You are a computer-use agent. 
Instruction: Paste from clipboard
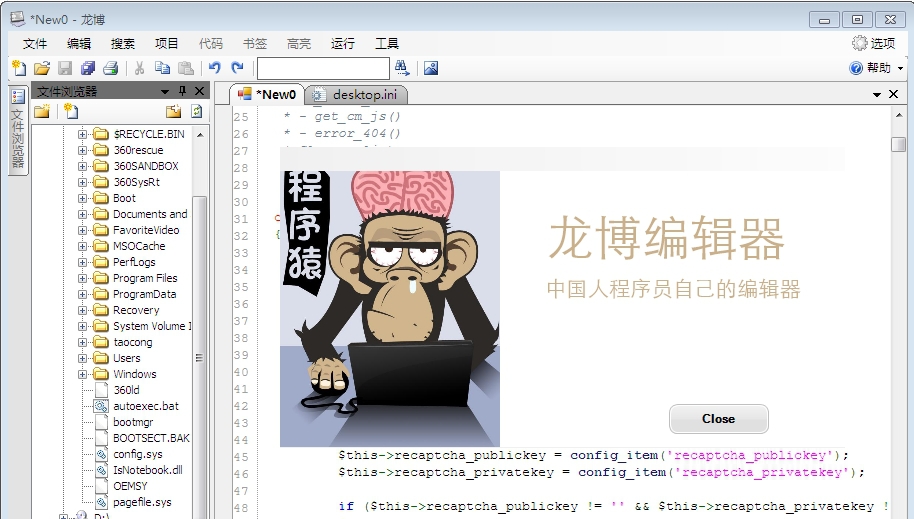185,68
